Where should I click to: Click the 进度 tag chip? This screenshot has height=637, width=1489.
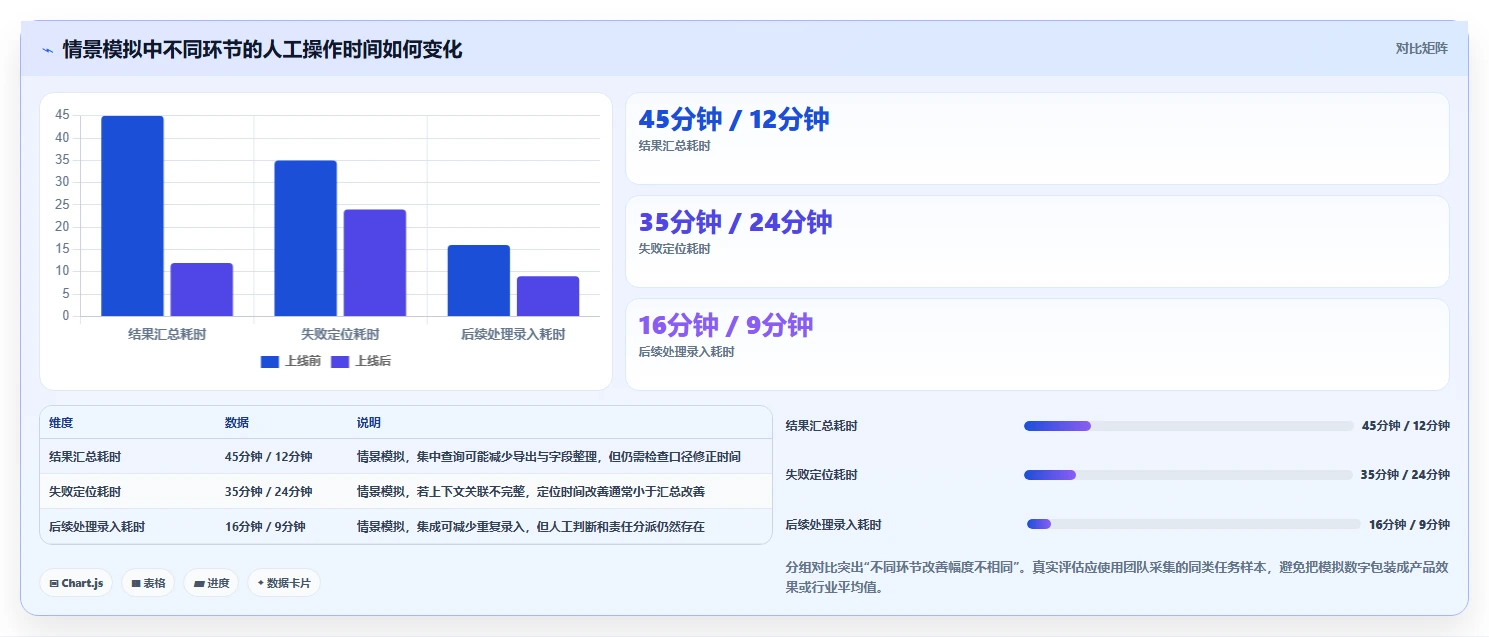(x=211, y=583)
